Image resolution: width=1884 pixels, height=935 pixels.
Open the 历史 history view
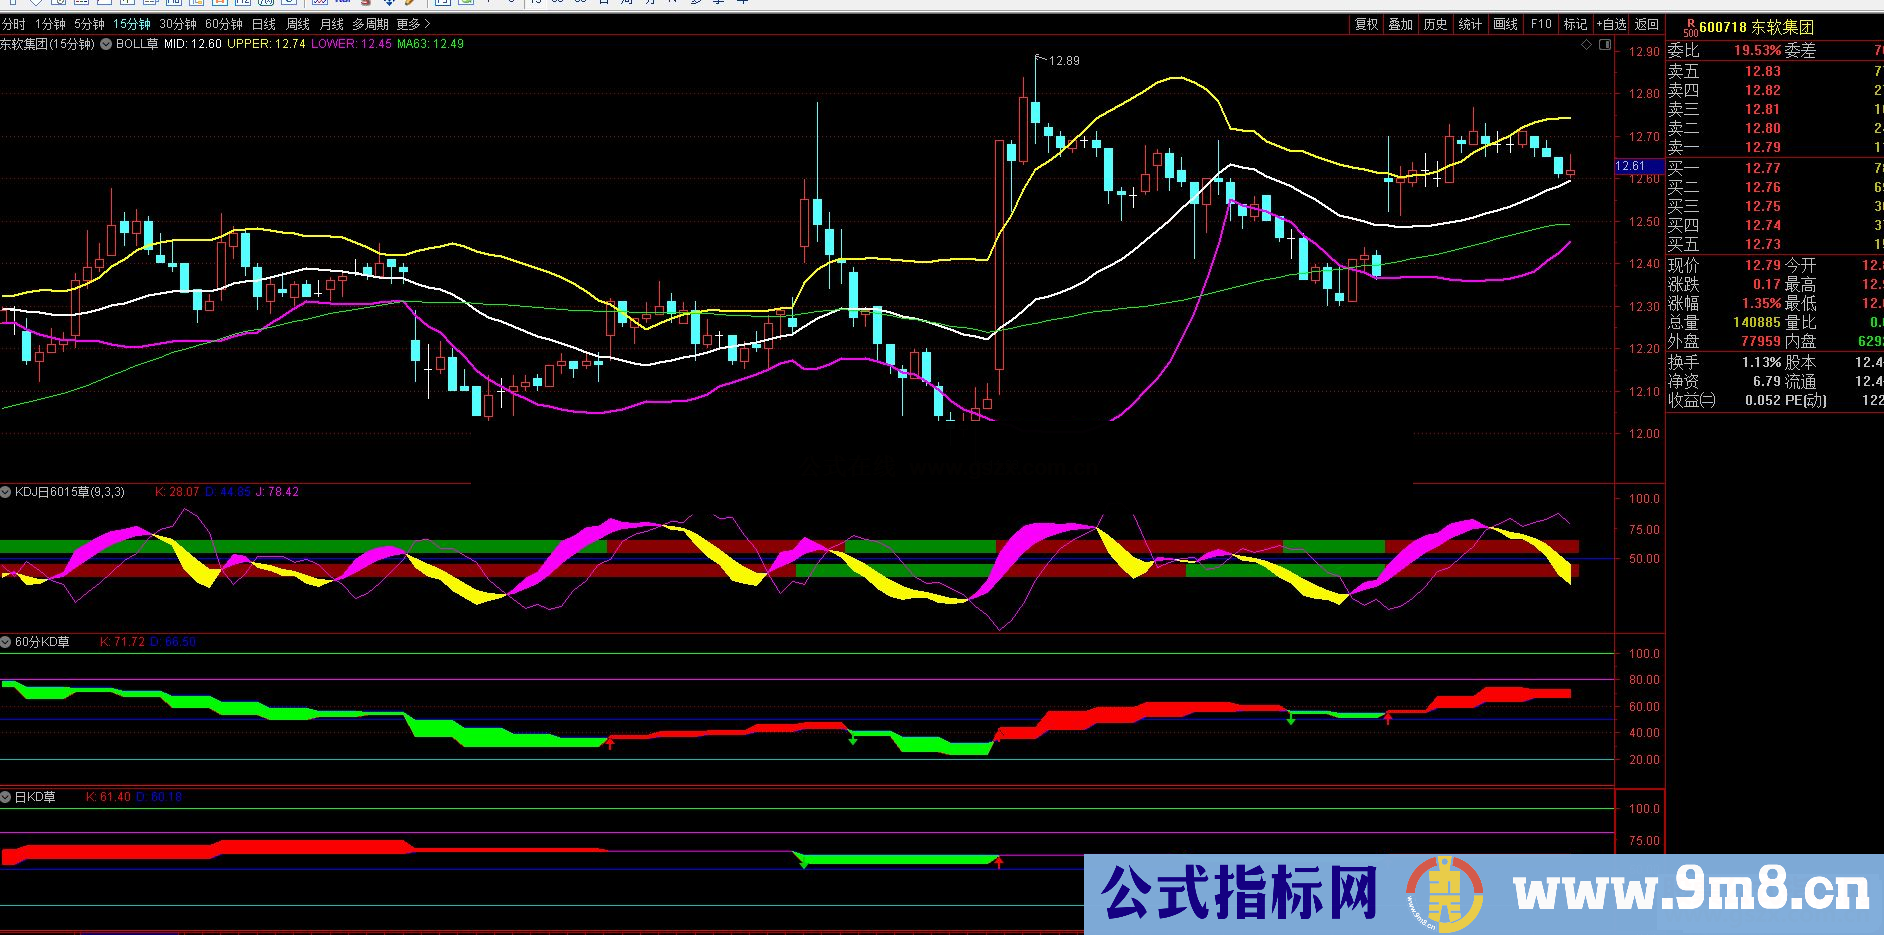(x=1435, y=23)
